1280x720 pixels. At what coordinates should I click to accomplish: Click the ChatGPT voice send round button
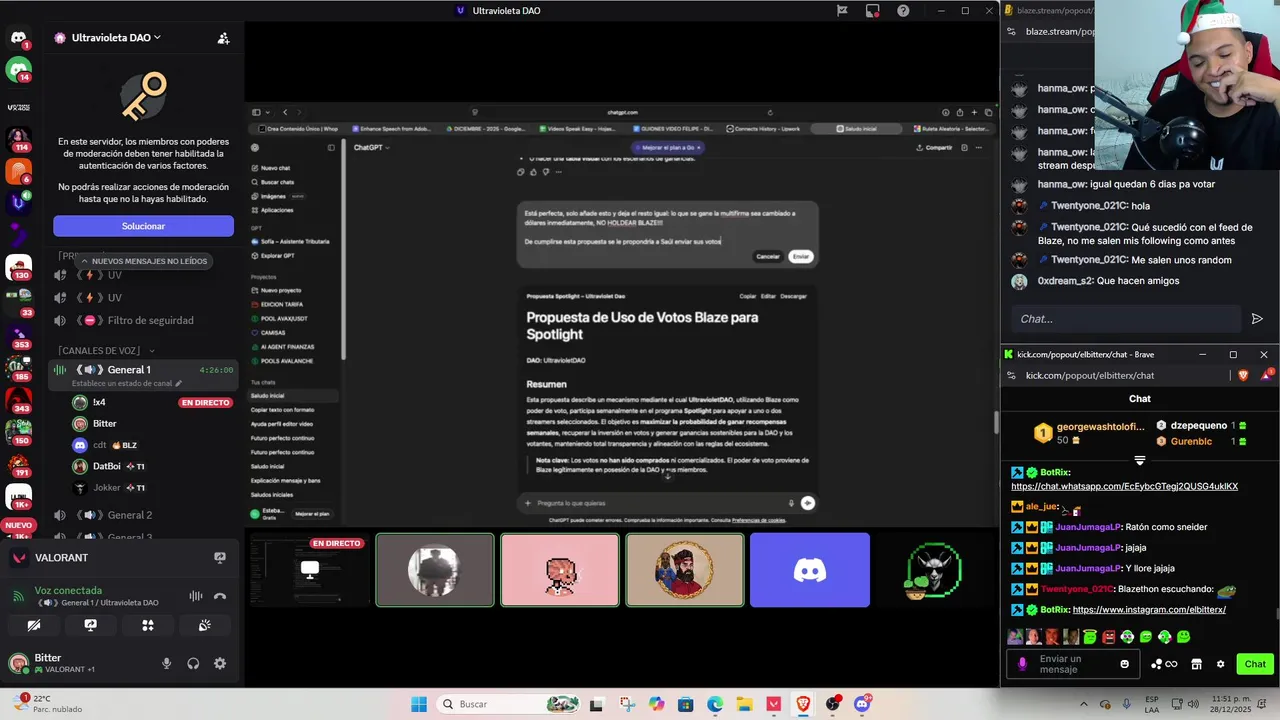coord(808,503)
